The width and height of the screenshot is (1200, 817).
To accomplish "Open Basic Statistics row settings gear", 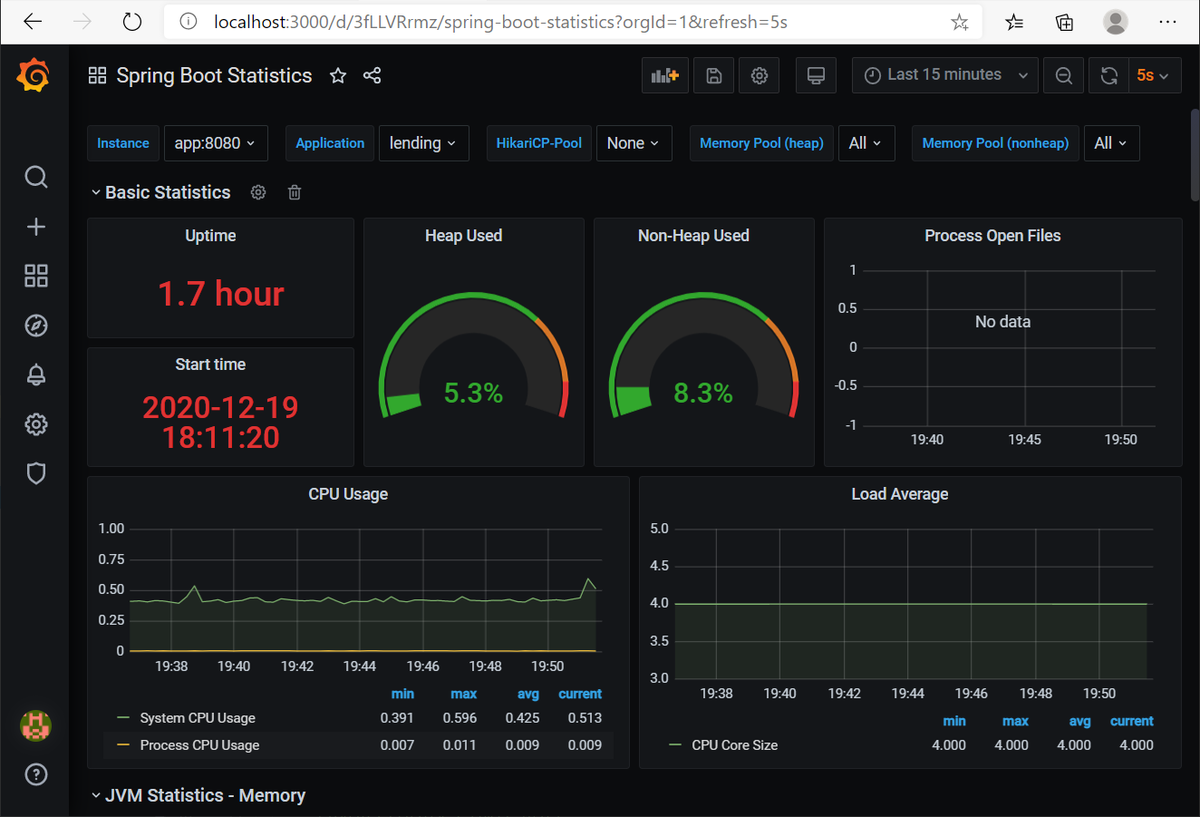I will pyautogui.click(x=258, y=192).
